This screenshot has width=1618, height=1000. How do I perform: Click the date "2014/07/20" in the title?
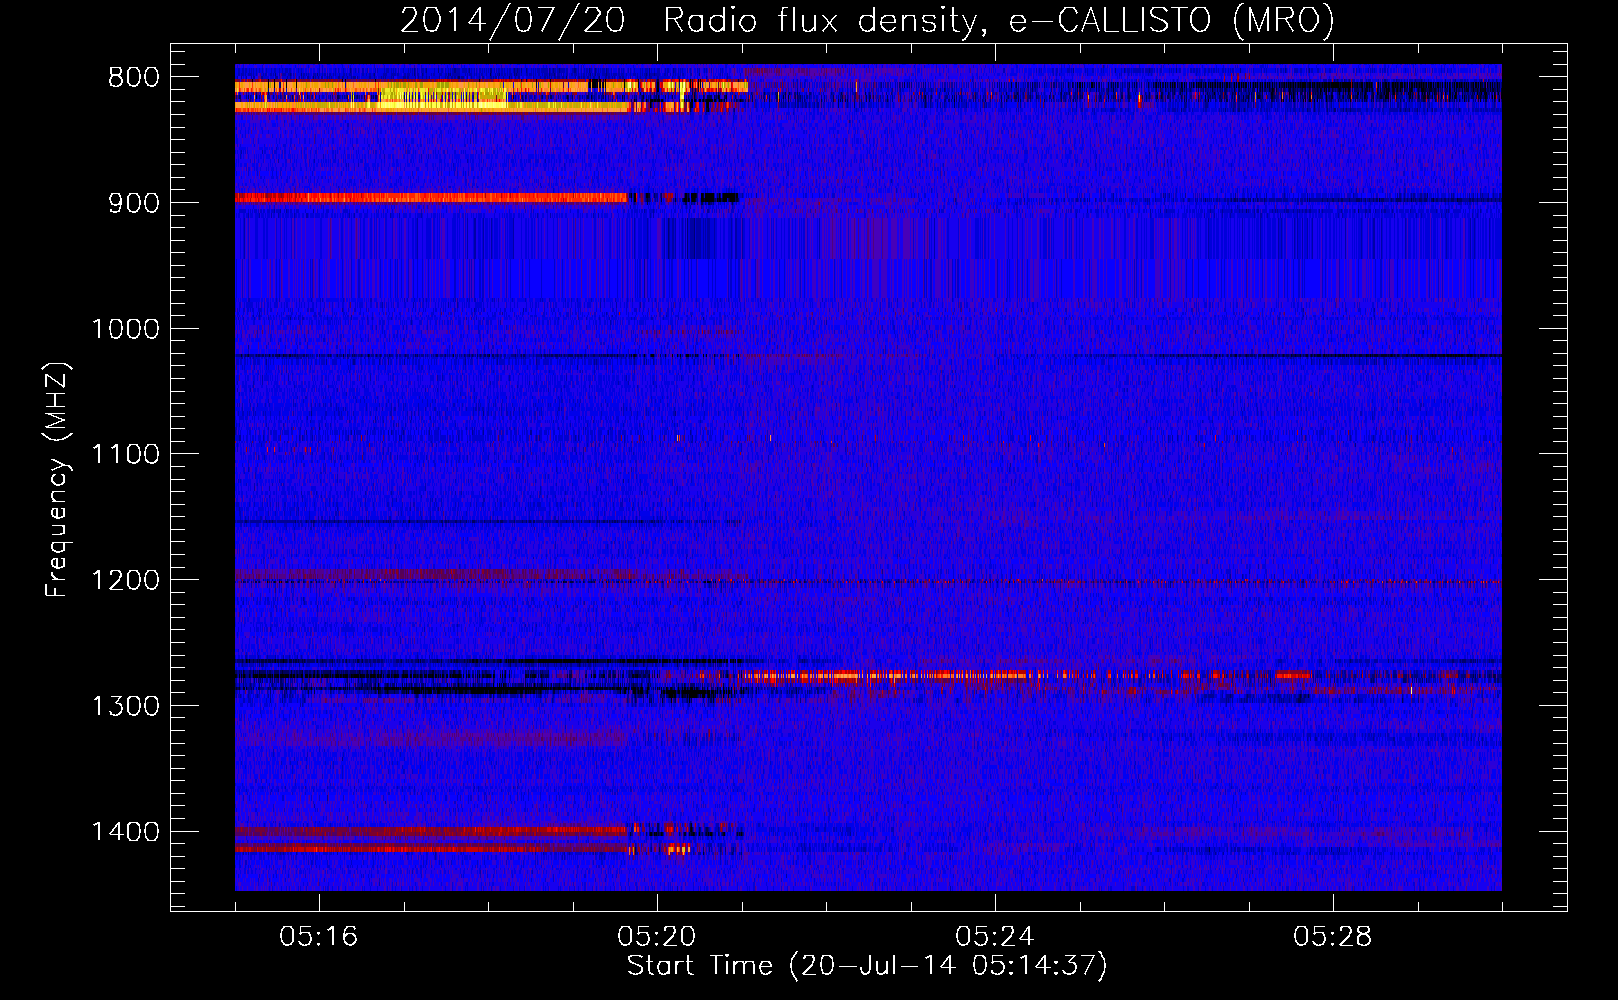[x=512, y=20]
